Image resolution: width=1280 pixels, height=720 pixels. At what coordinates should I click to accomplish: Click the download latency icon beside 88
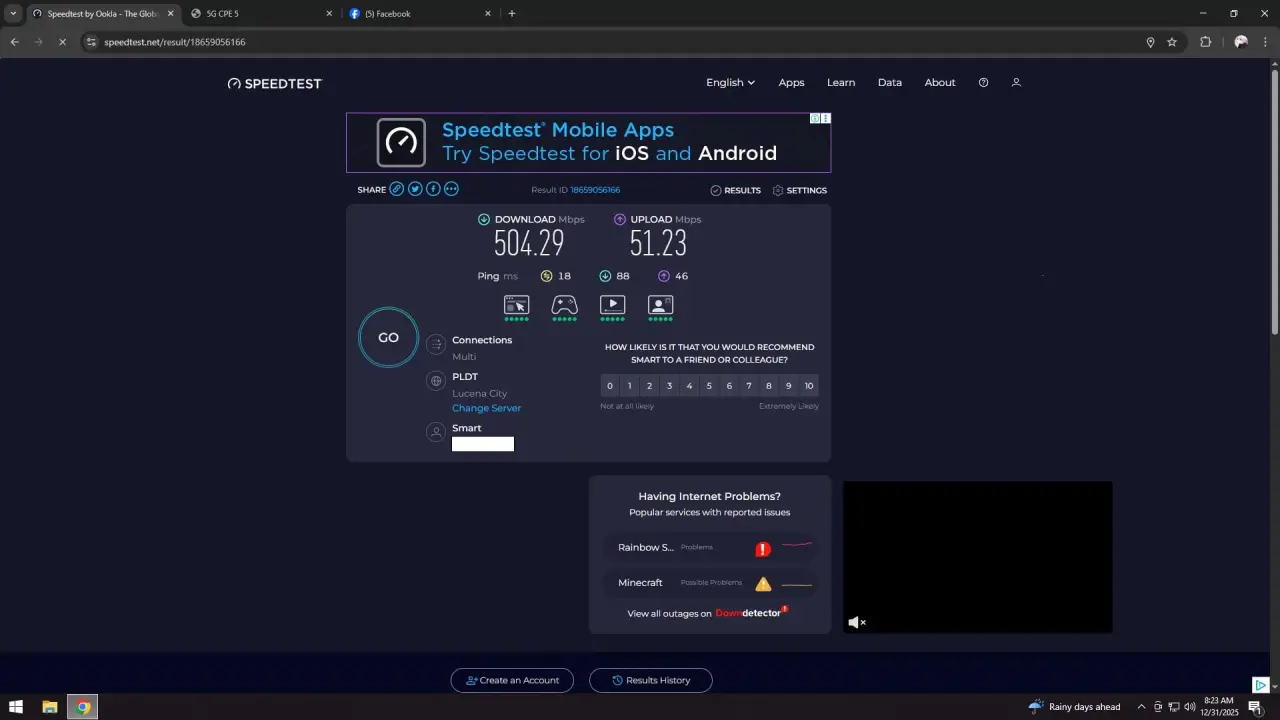click(605, 276)
